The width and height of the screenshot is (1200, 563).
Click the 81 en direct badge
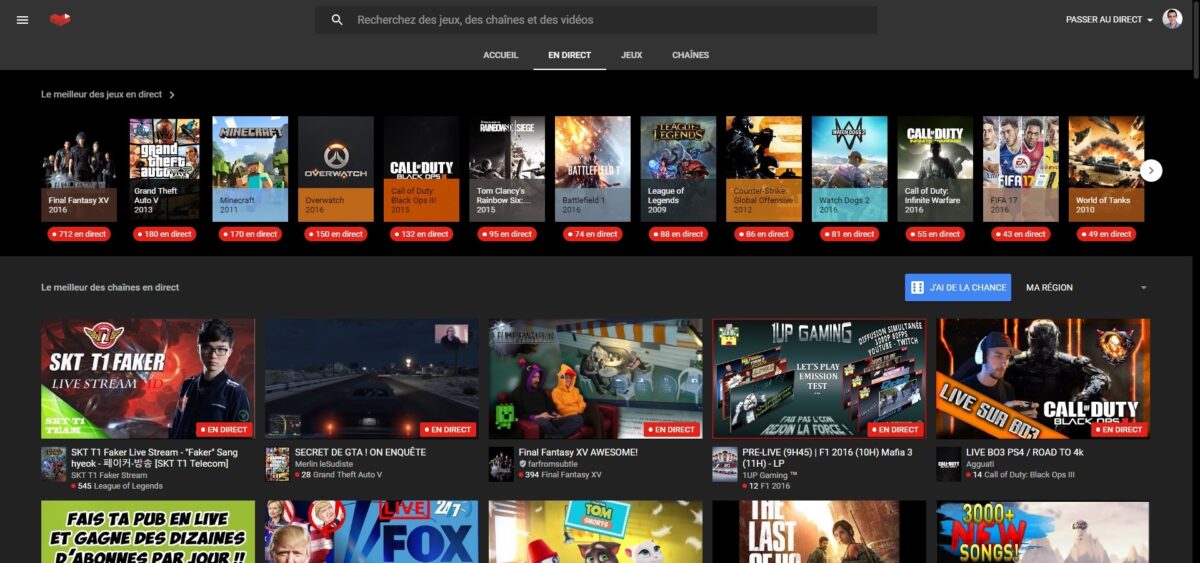click(850, 234)
